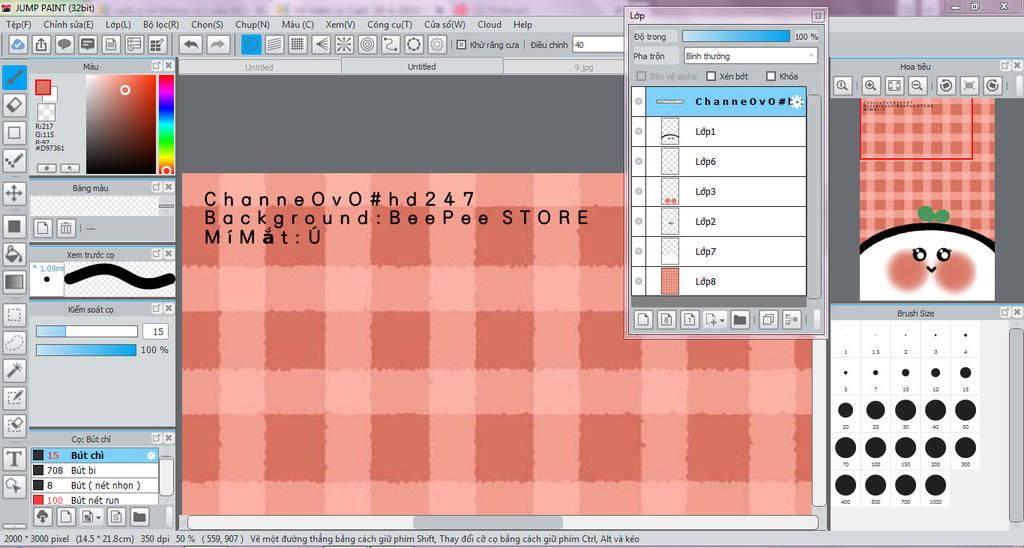Turn off snap with the blue icon
Viewport: 1024px width, 548px height.
click(x=251, y=44)
